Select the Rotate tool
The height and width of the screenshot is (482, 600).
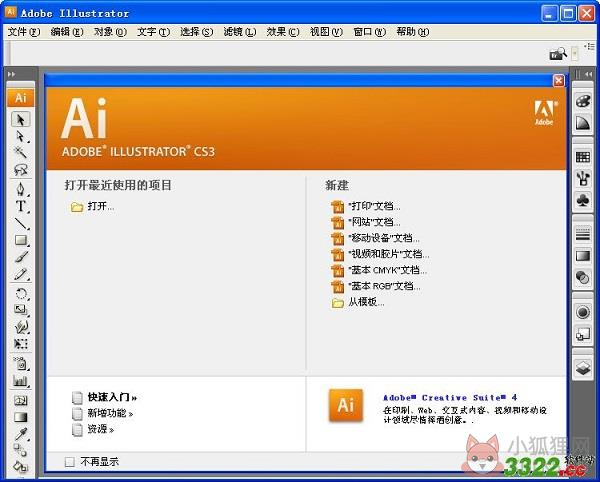[21, 294]
